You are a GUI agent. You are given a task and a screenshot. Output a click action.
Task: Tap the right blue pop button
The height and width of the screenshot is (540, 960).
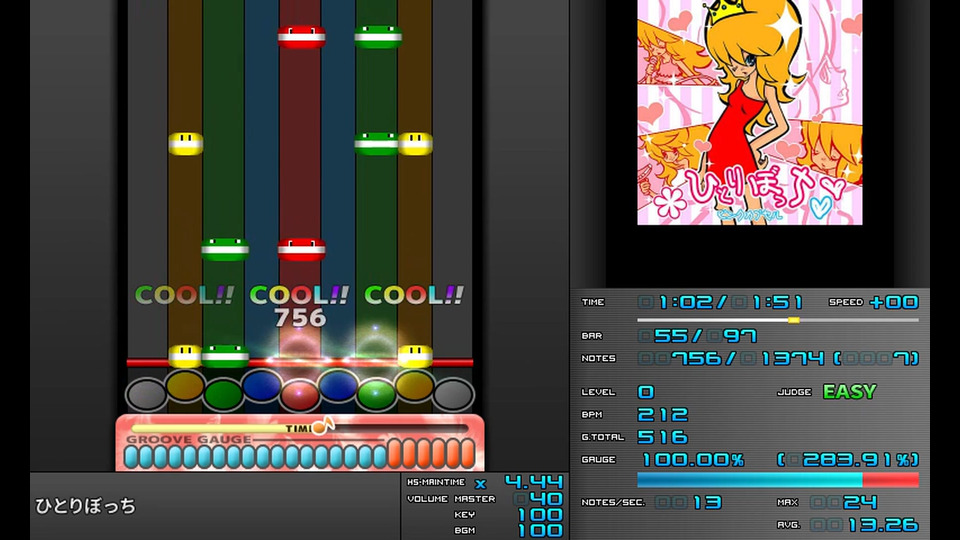coord(338,386)
